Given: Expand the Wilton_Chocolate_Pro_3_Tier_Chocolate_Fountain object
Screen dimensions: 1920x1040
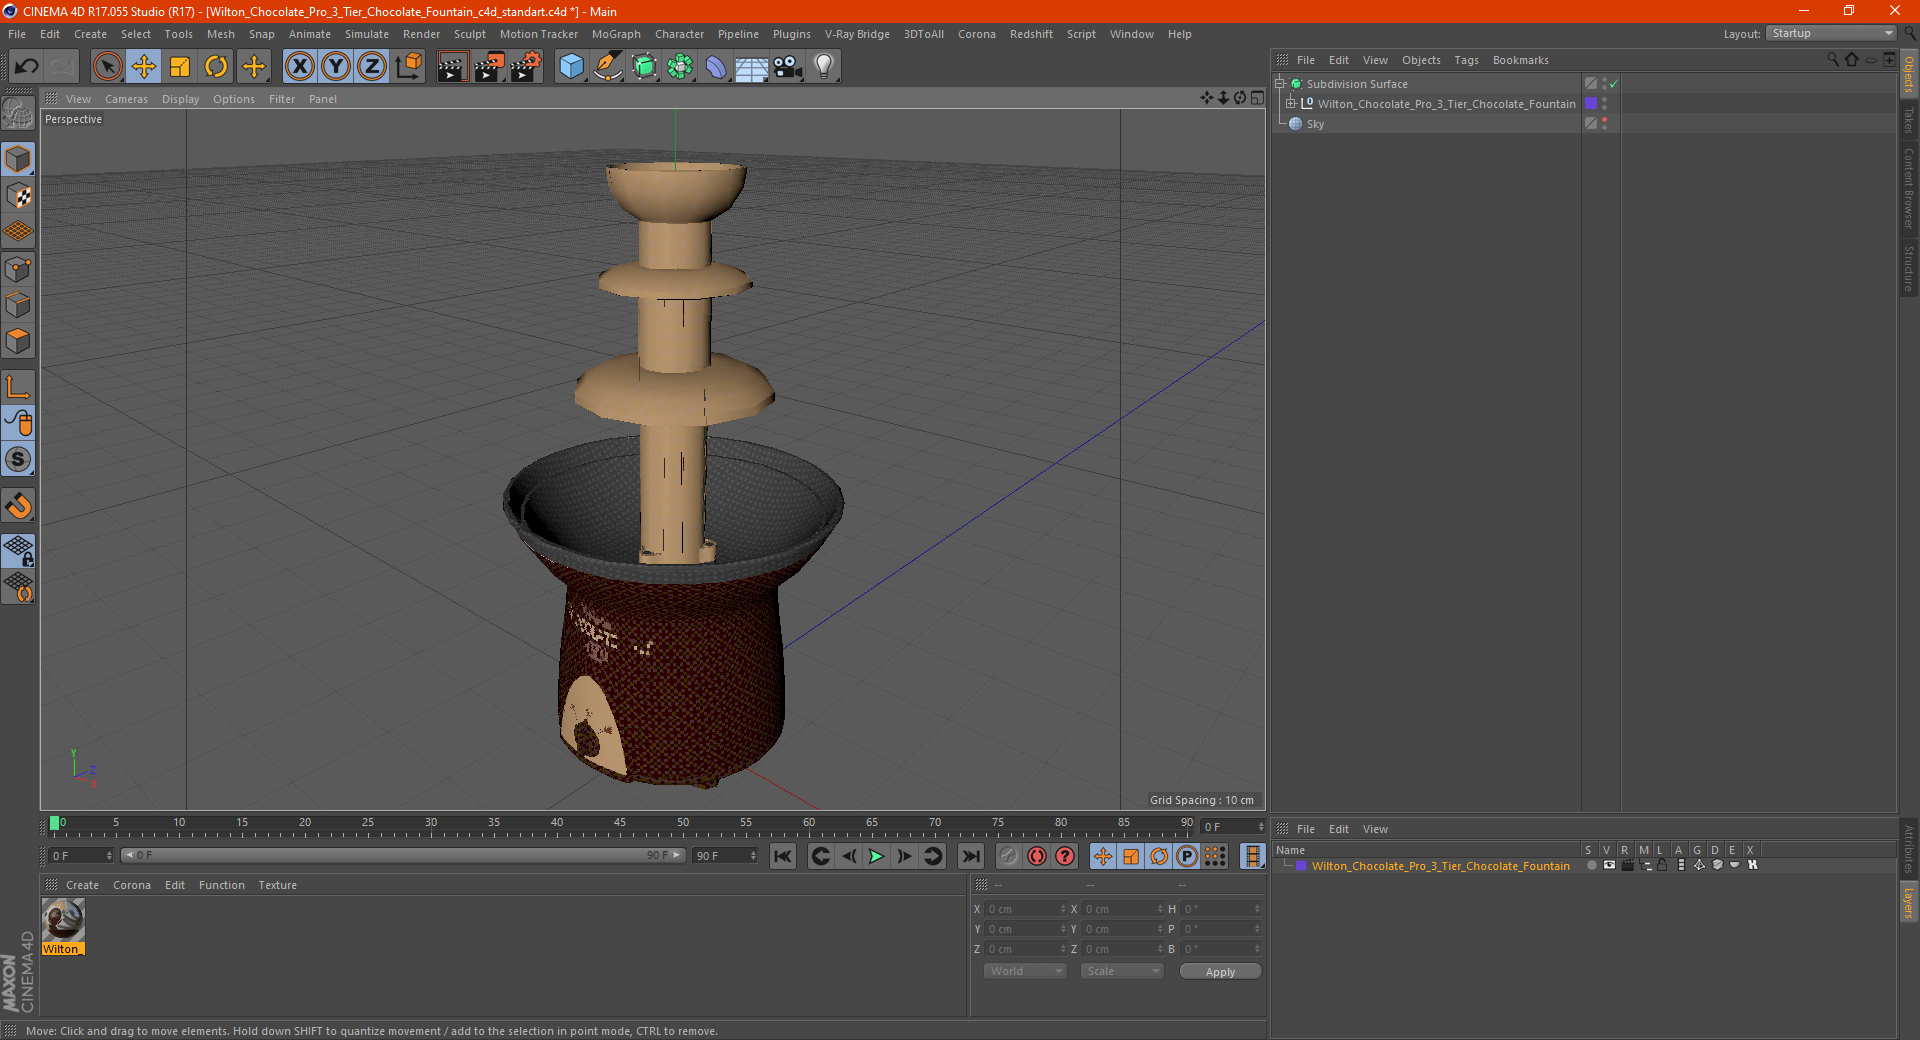Looking at the screenshot, I should (1290, 104).
